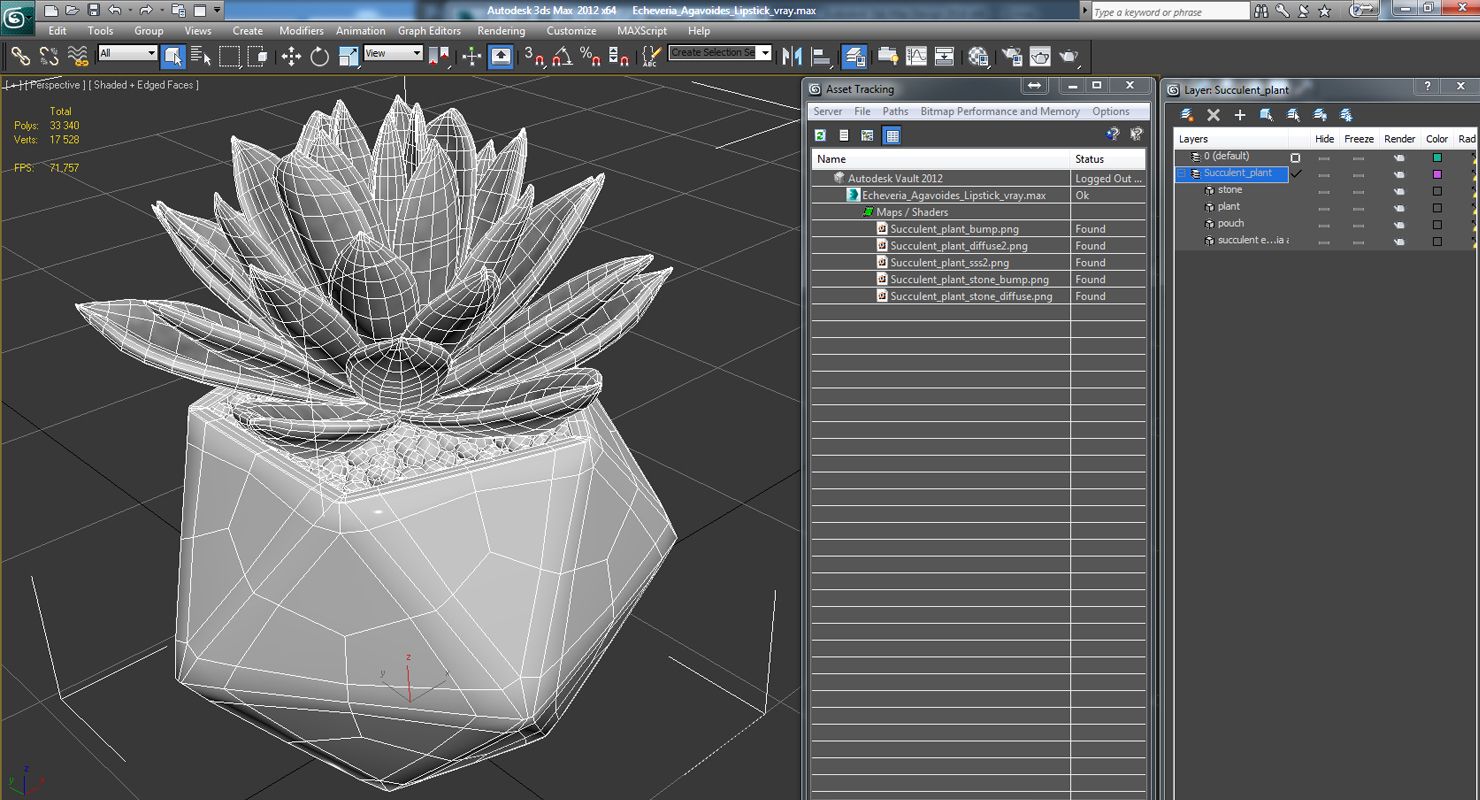Click Add Selected Objects to Layer plus
The image size is (1480, 800).
pyautogui.click(x=1240, y=115)
